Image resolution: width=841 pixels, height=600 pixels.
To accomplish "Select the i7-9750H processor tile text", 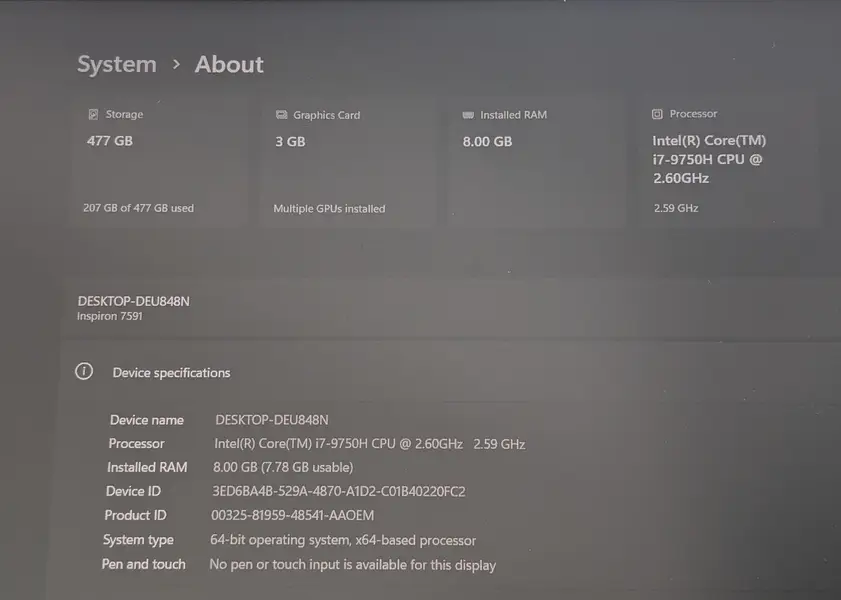I will [708, 159].
